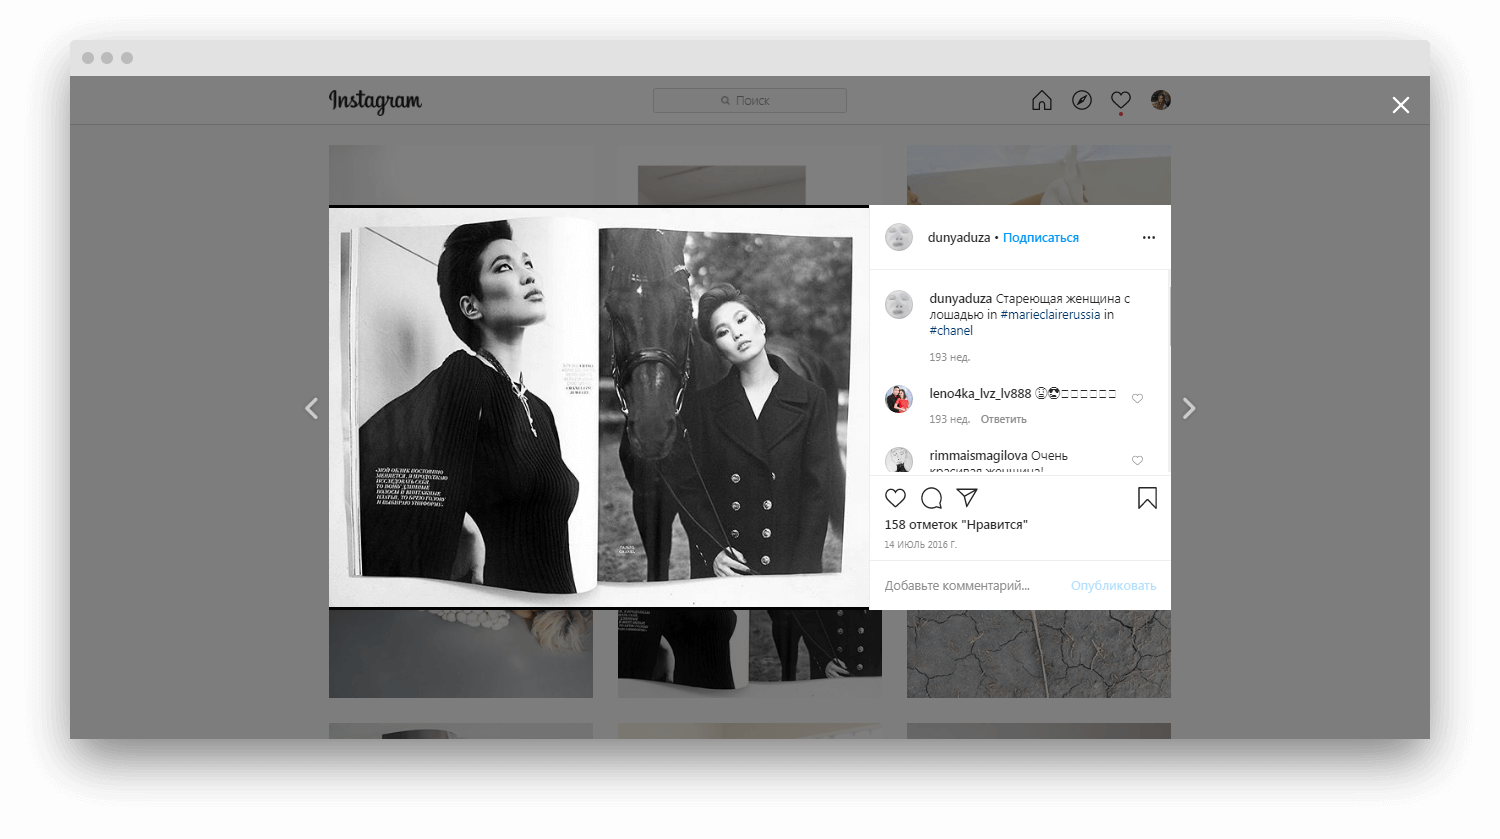The width and height of the screenshot is (1500, 839).
Task: Open your profile avatar in header
Action: coord(1161,100)
